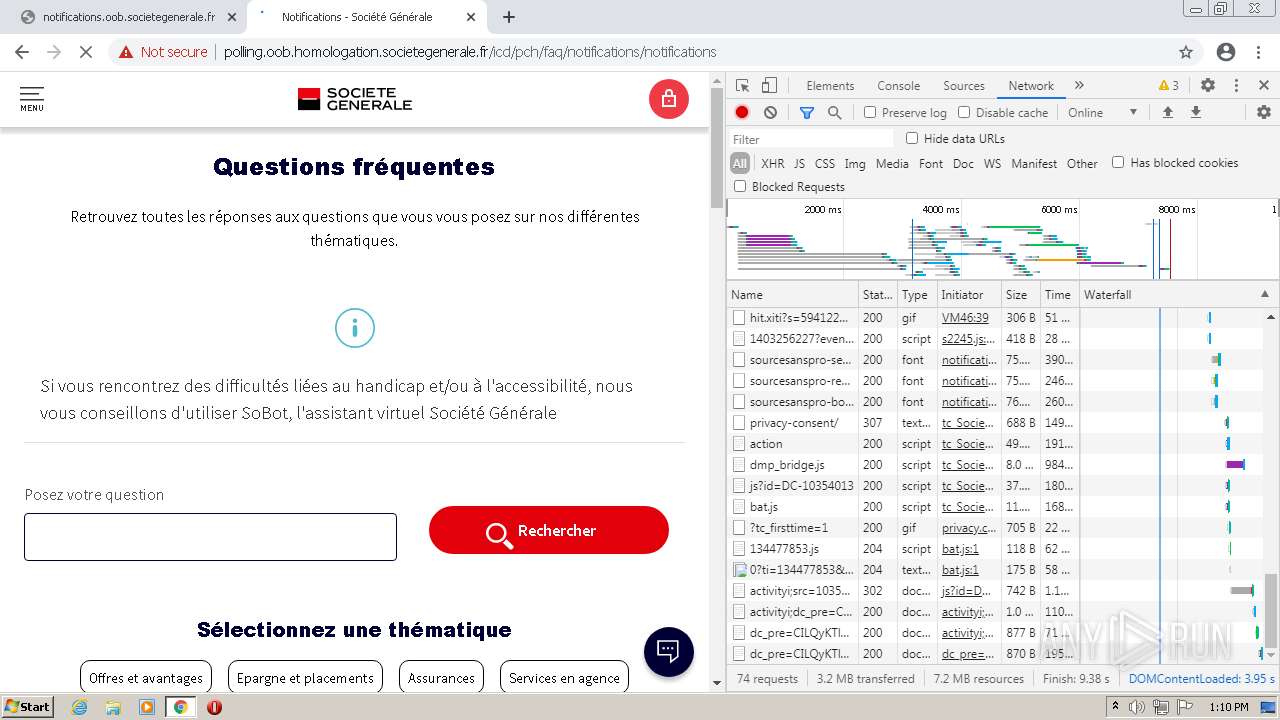Click the Posez votre question input field
The image size is (1280, 720).
210,537
